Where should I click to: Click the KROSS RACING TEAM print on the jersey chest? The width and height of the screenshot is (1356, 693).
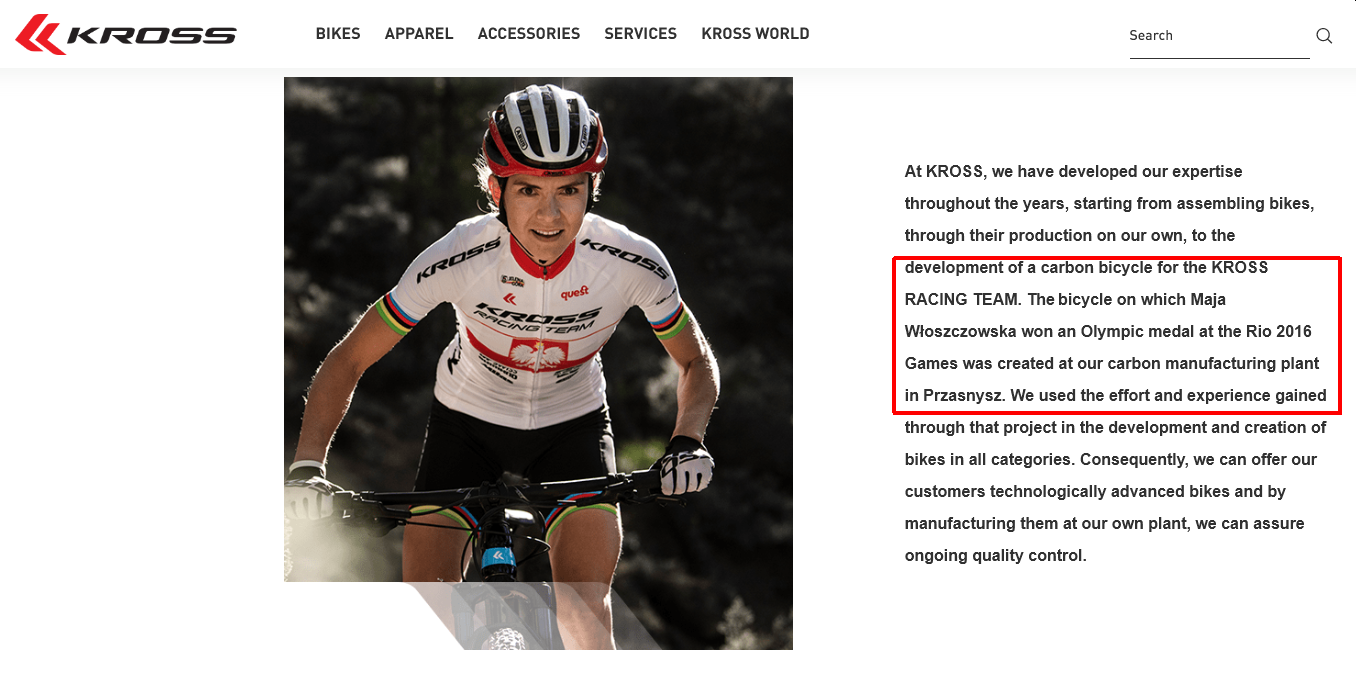click(x=537, y=318)
